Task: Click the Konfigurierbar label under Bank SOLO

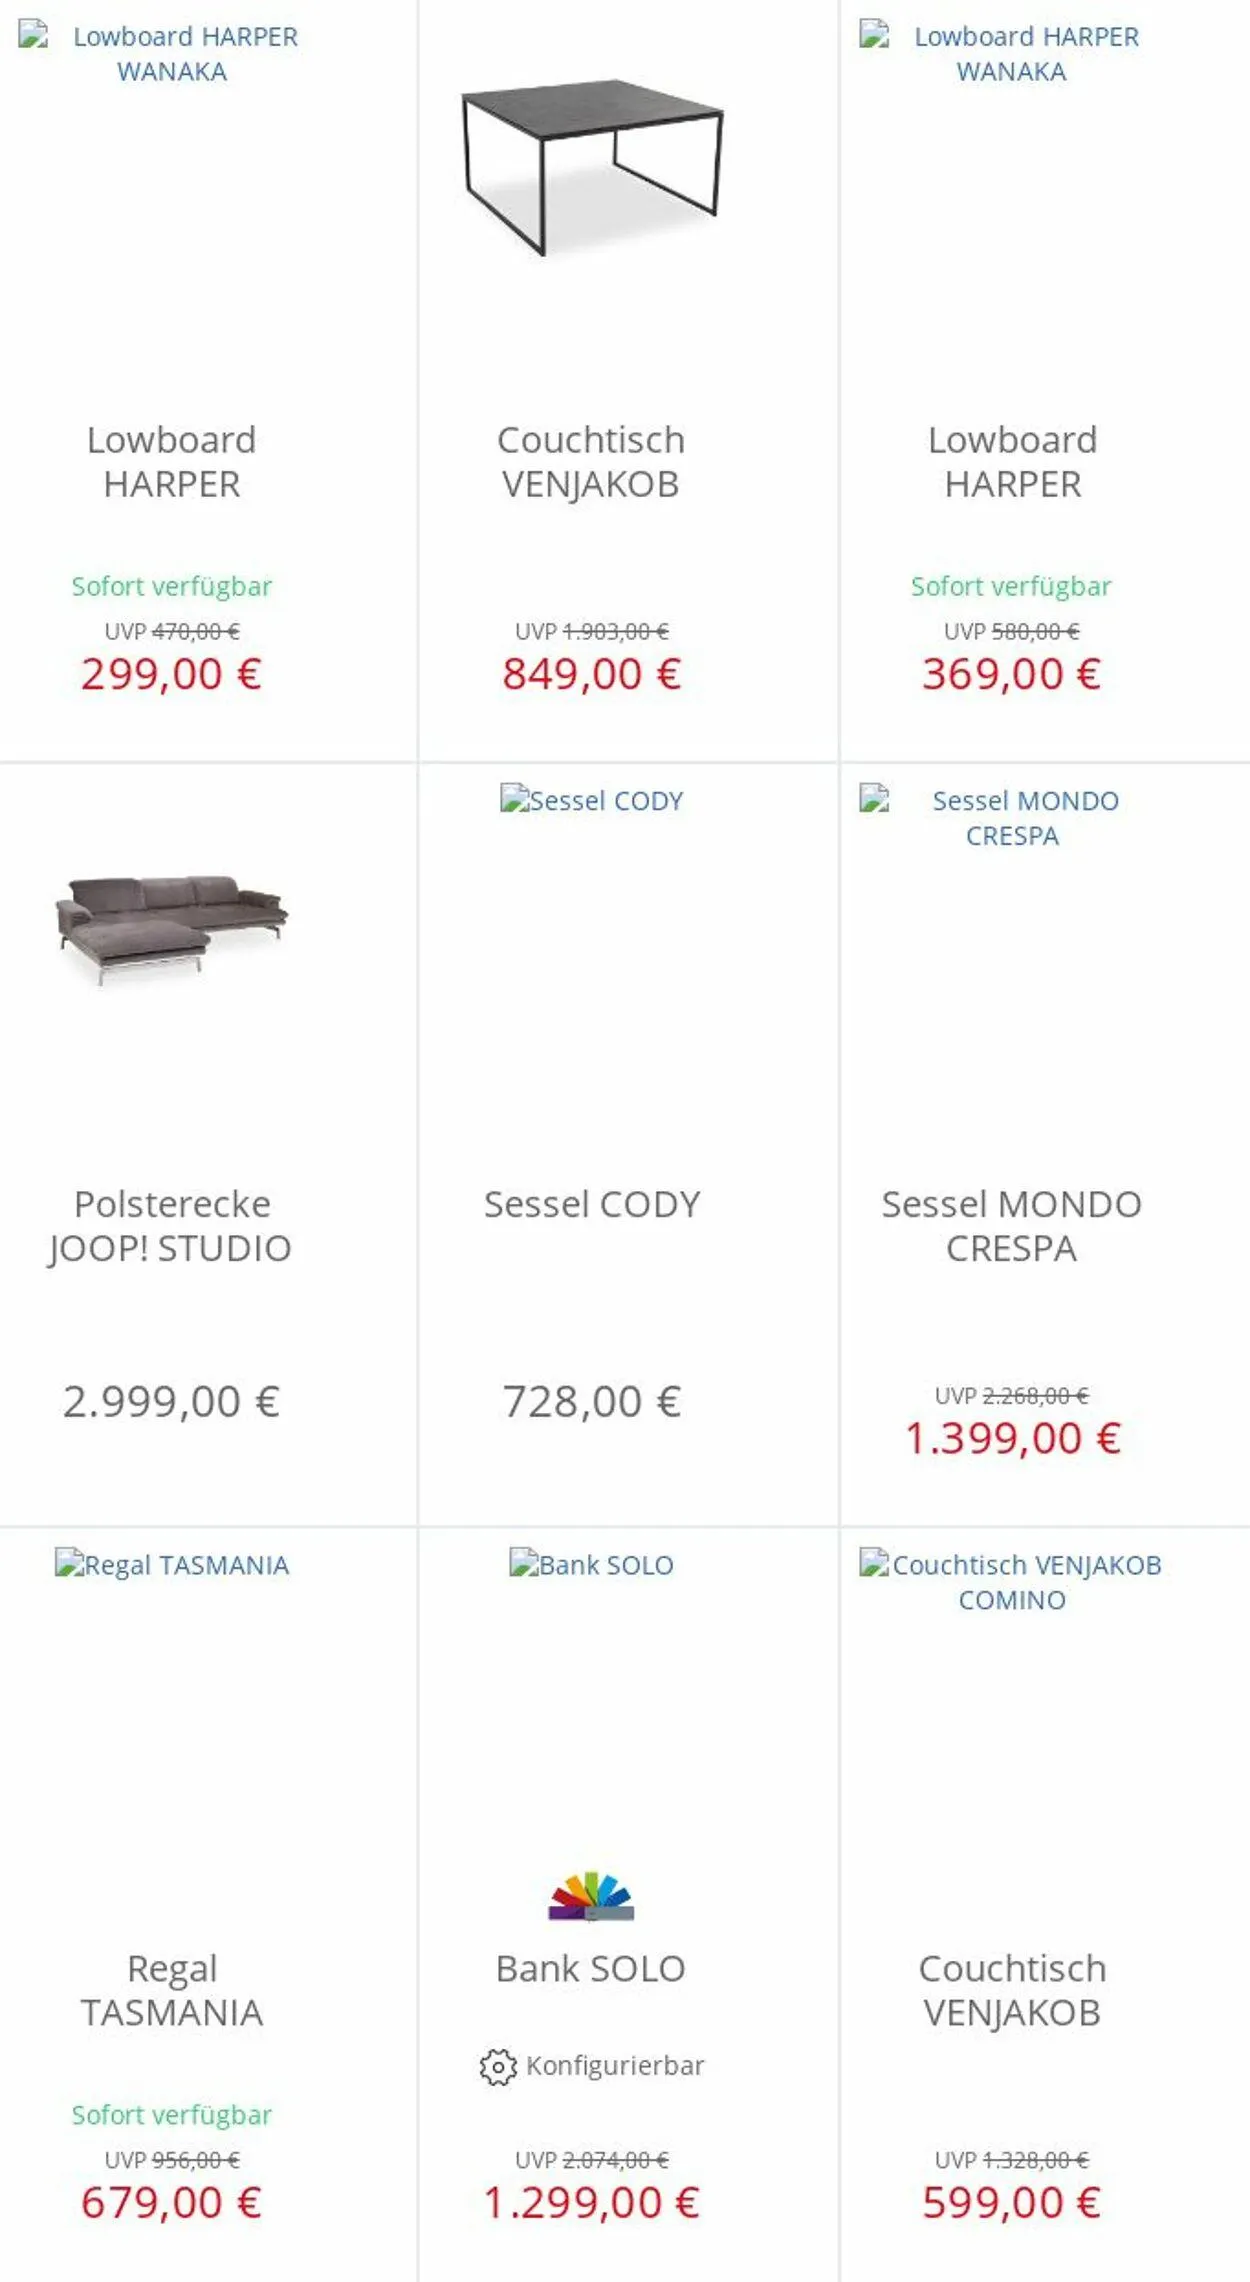Action: click(x=615, y=2066)
